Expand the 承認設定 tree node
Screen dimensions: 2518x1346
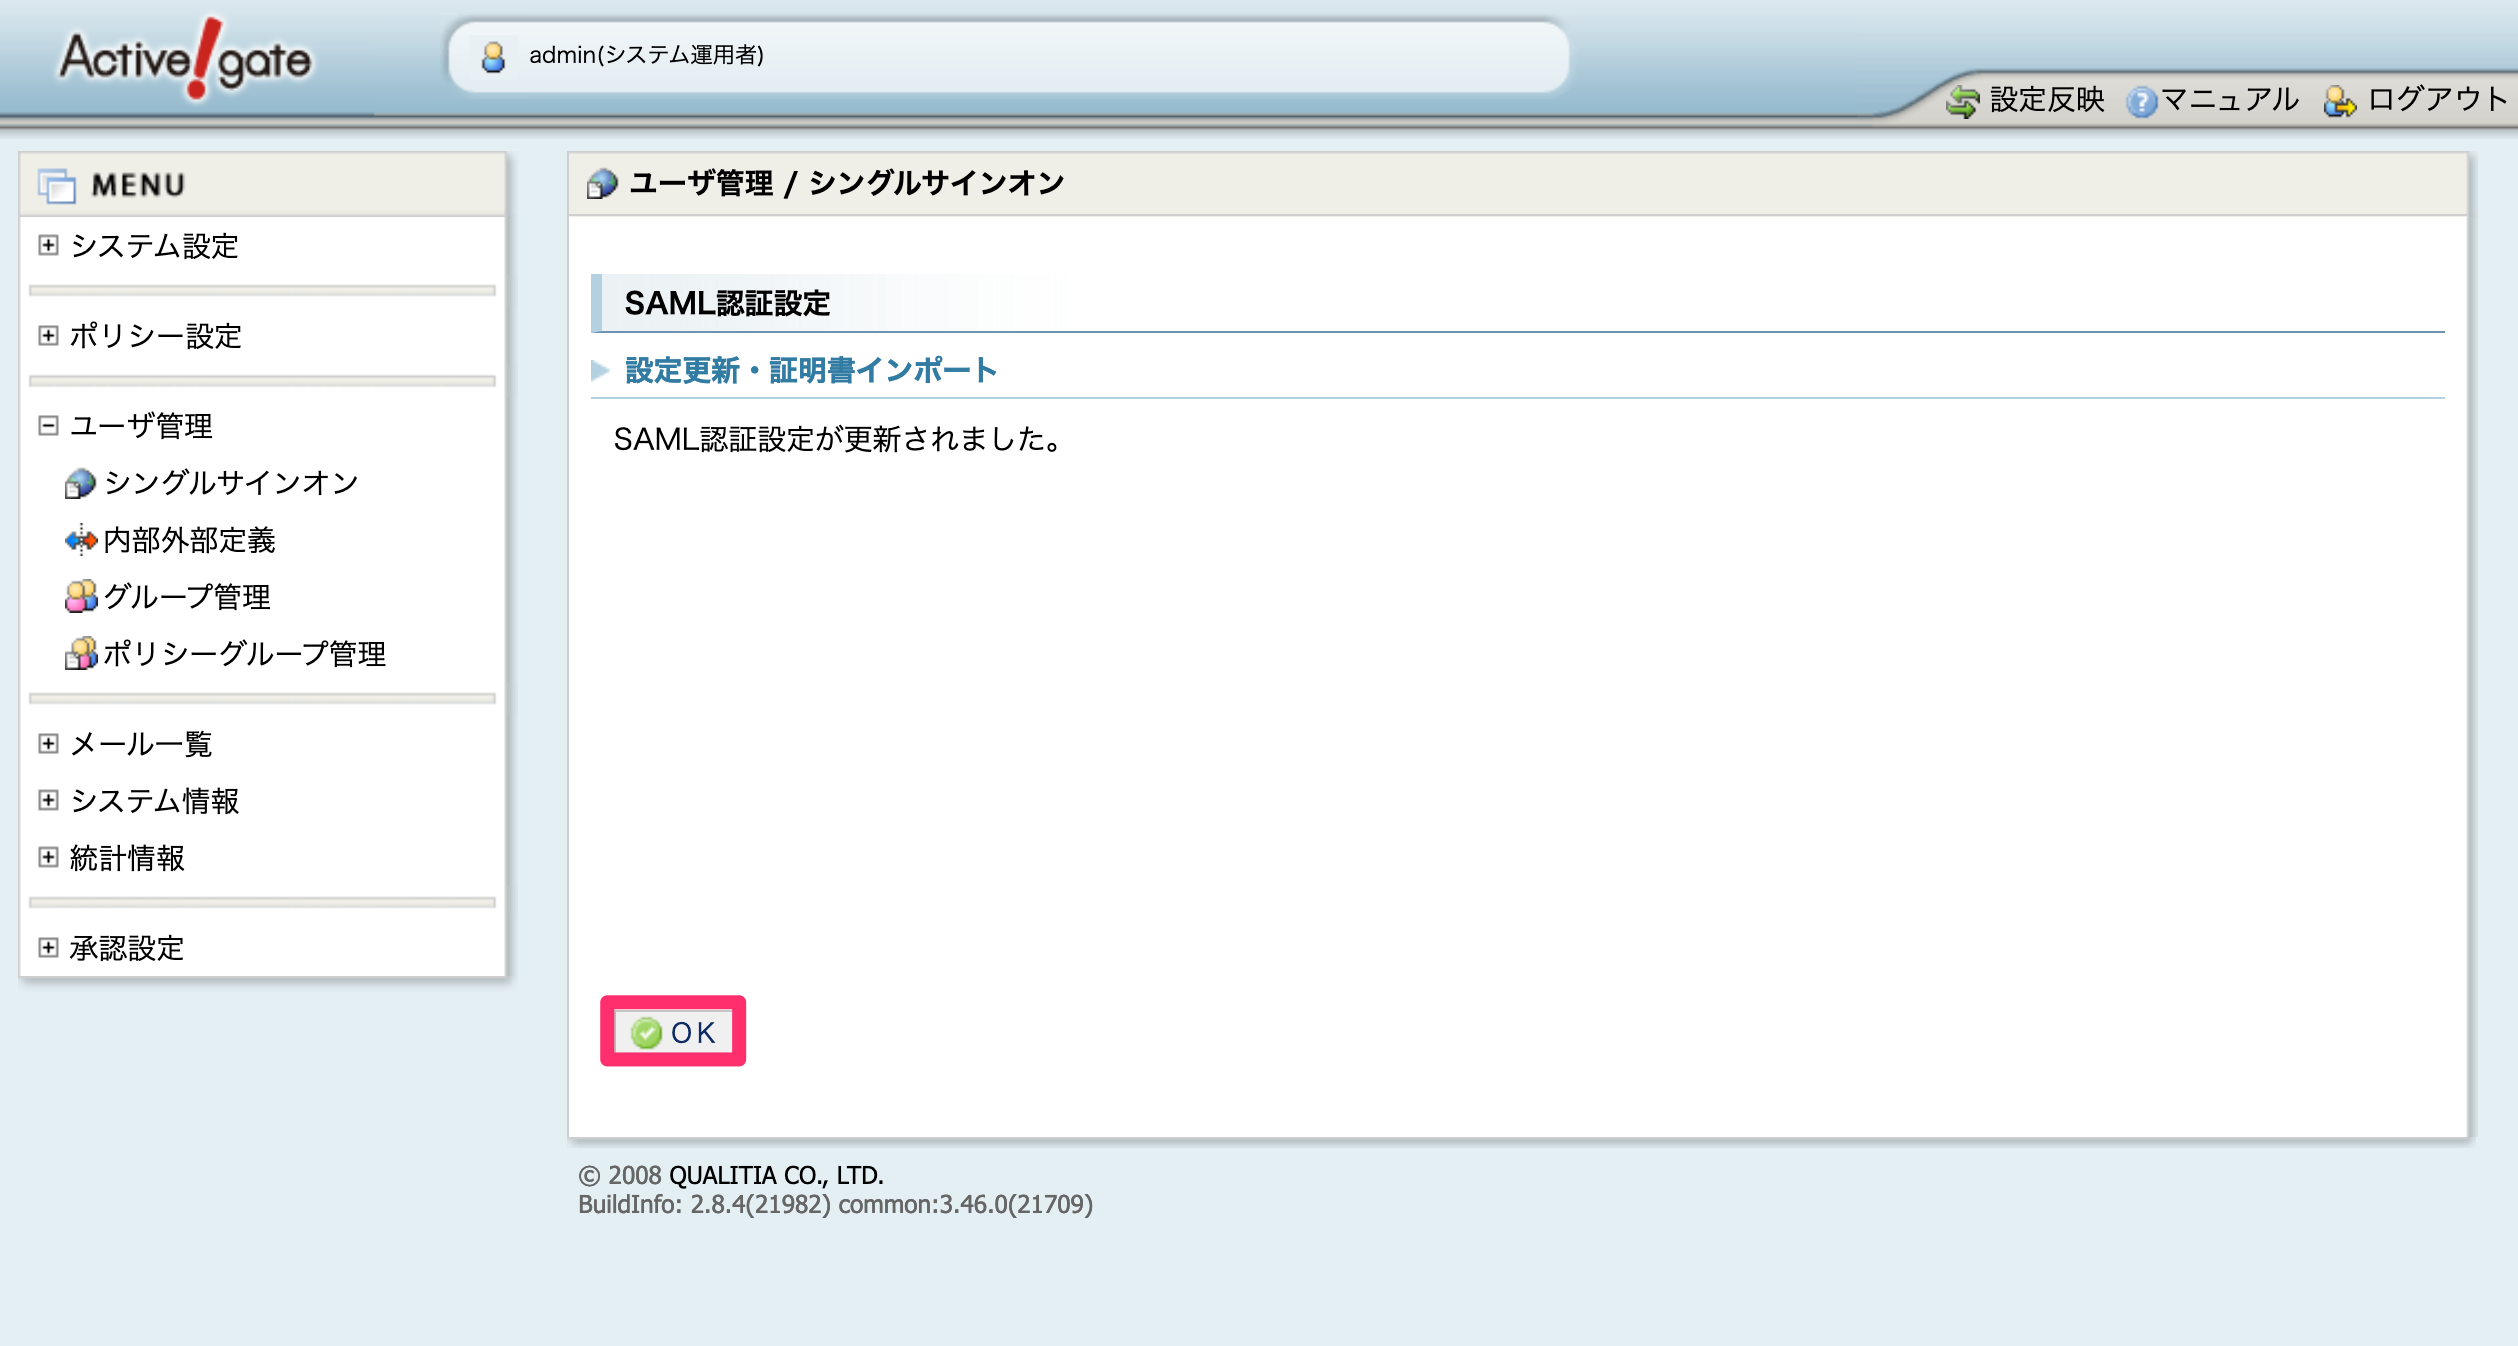[48, 947]
